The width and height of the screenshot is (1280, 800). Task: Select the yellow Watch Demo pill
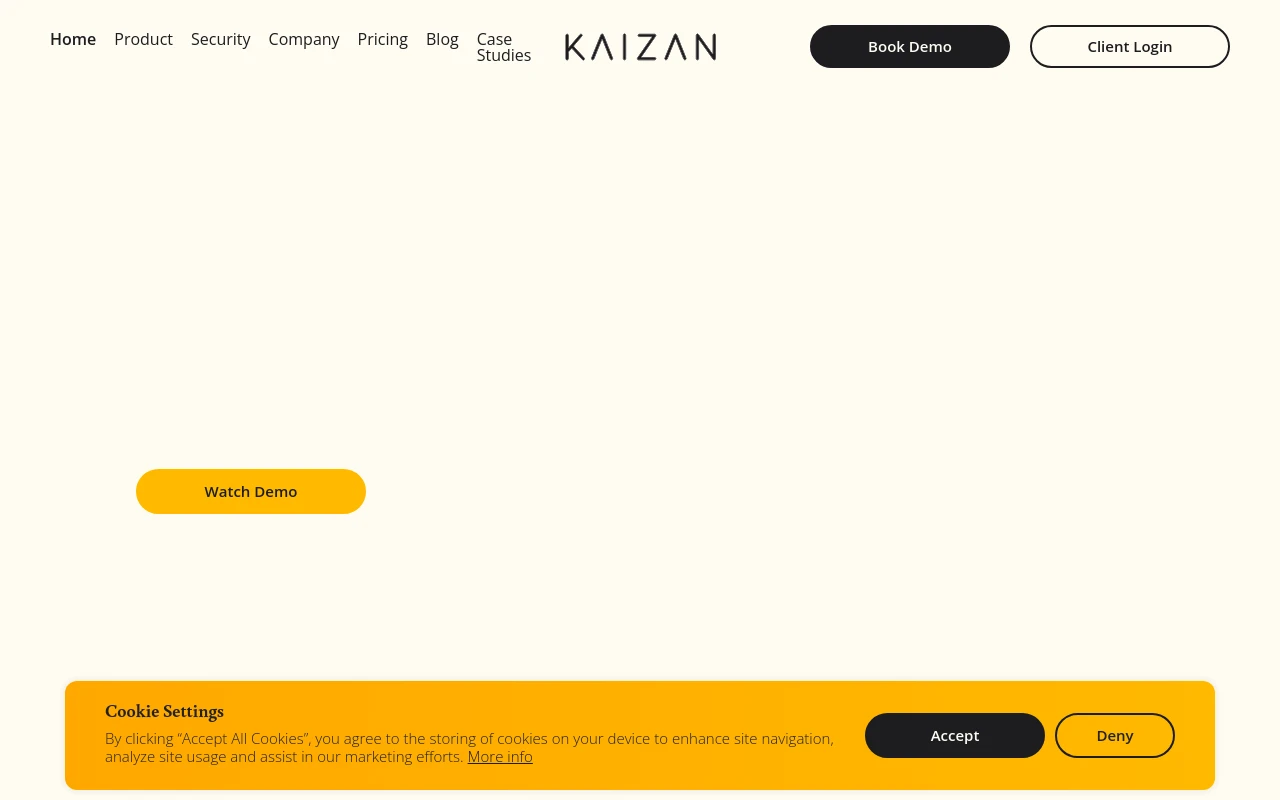251,491
